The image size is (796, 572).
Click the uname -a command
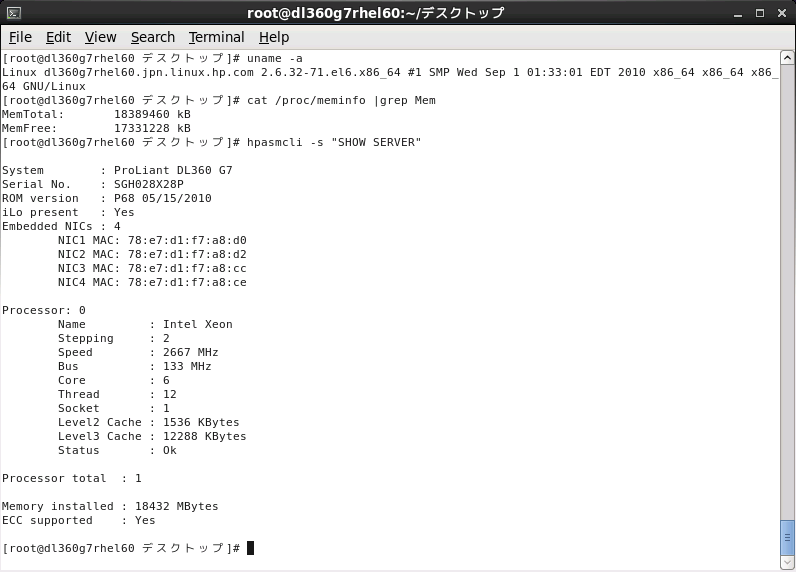pos(275,58)
